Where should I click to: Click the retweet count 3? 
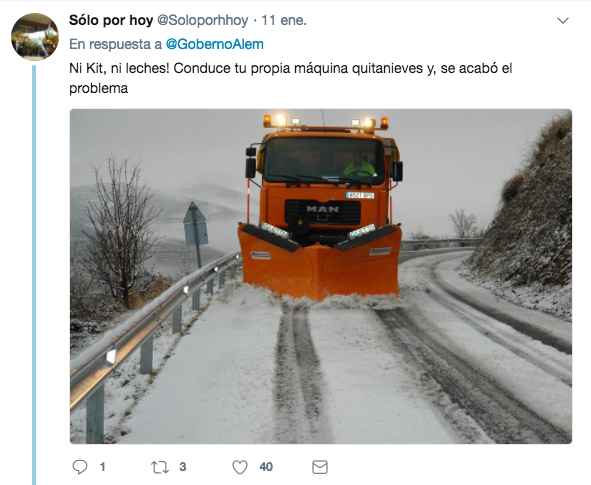pos(183,467)
